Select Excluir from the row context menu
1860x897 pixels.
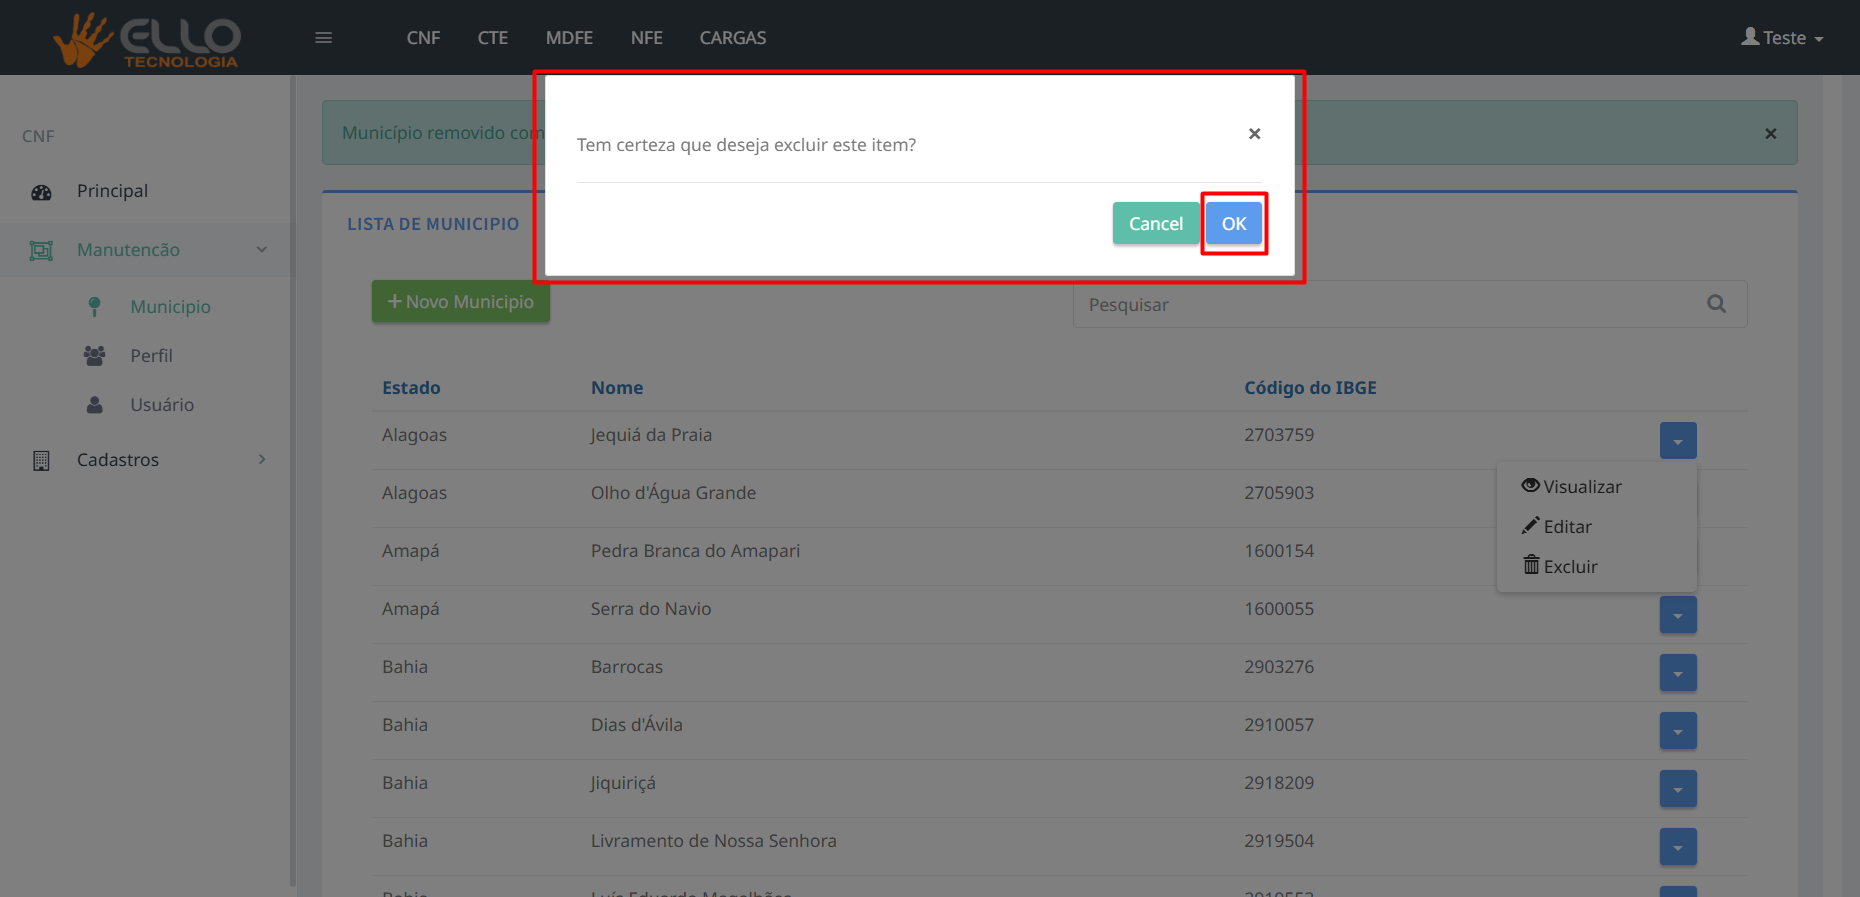[1560, 567]
